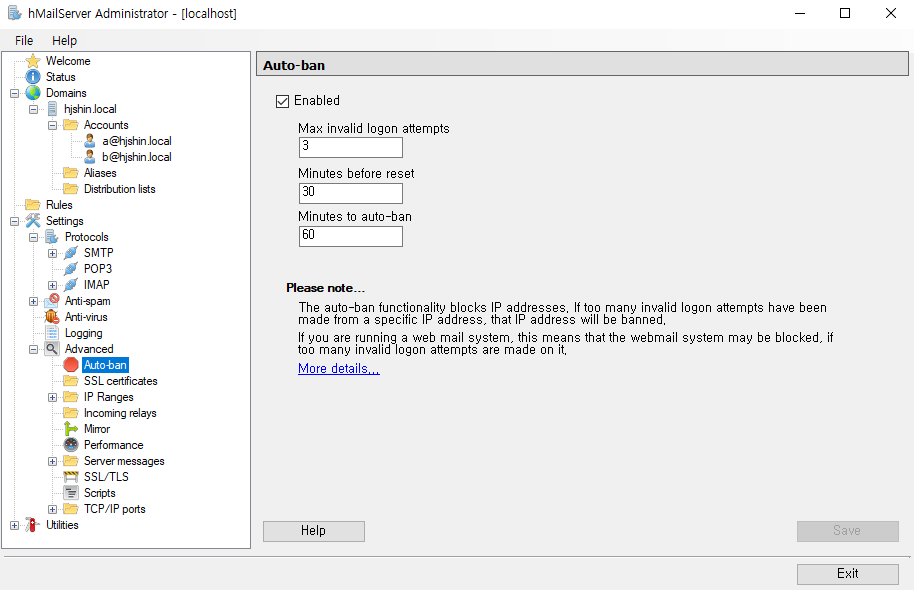
Task: Click the Accounts folder icon
Action: [71, 125]
